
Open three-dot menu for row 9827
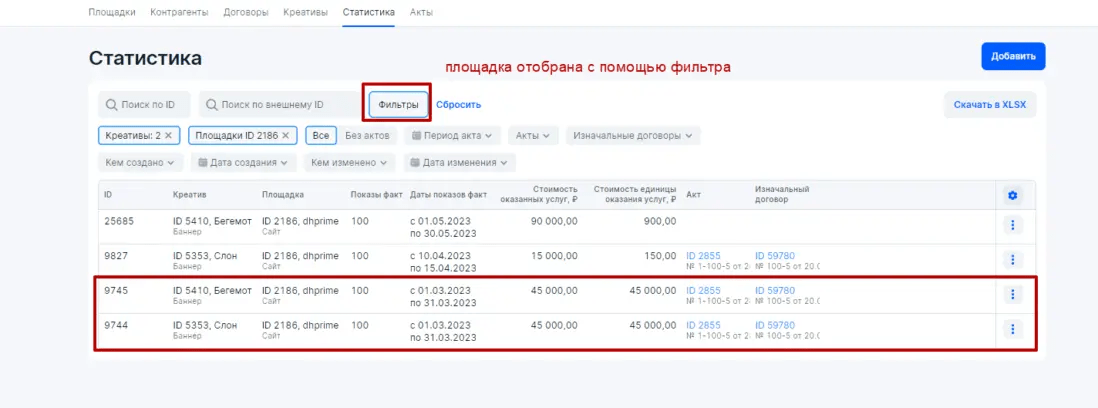pyautogui.click(x=1012, y=260)
